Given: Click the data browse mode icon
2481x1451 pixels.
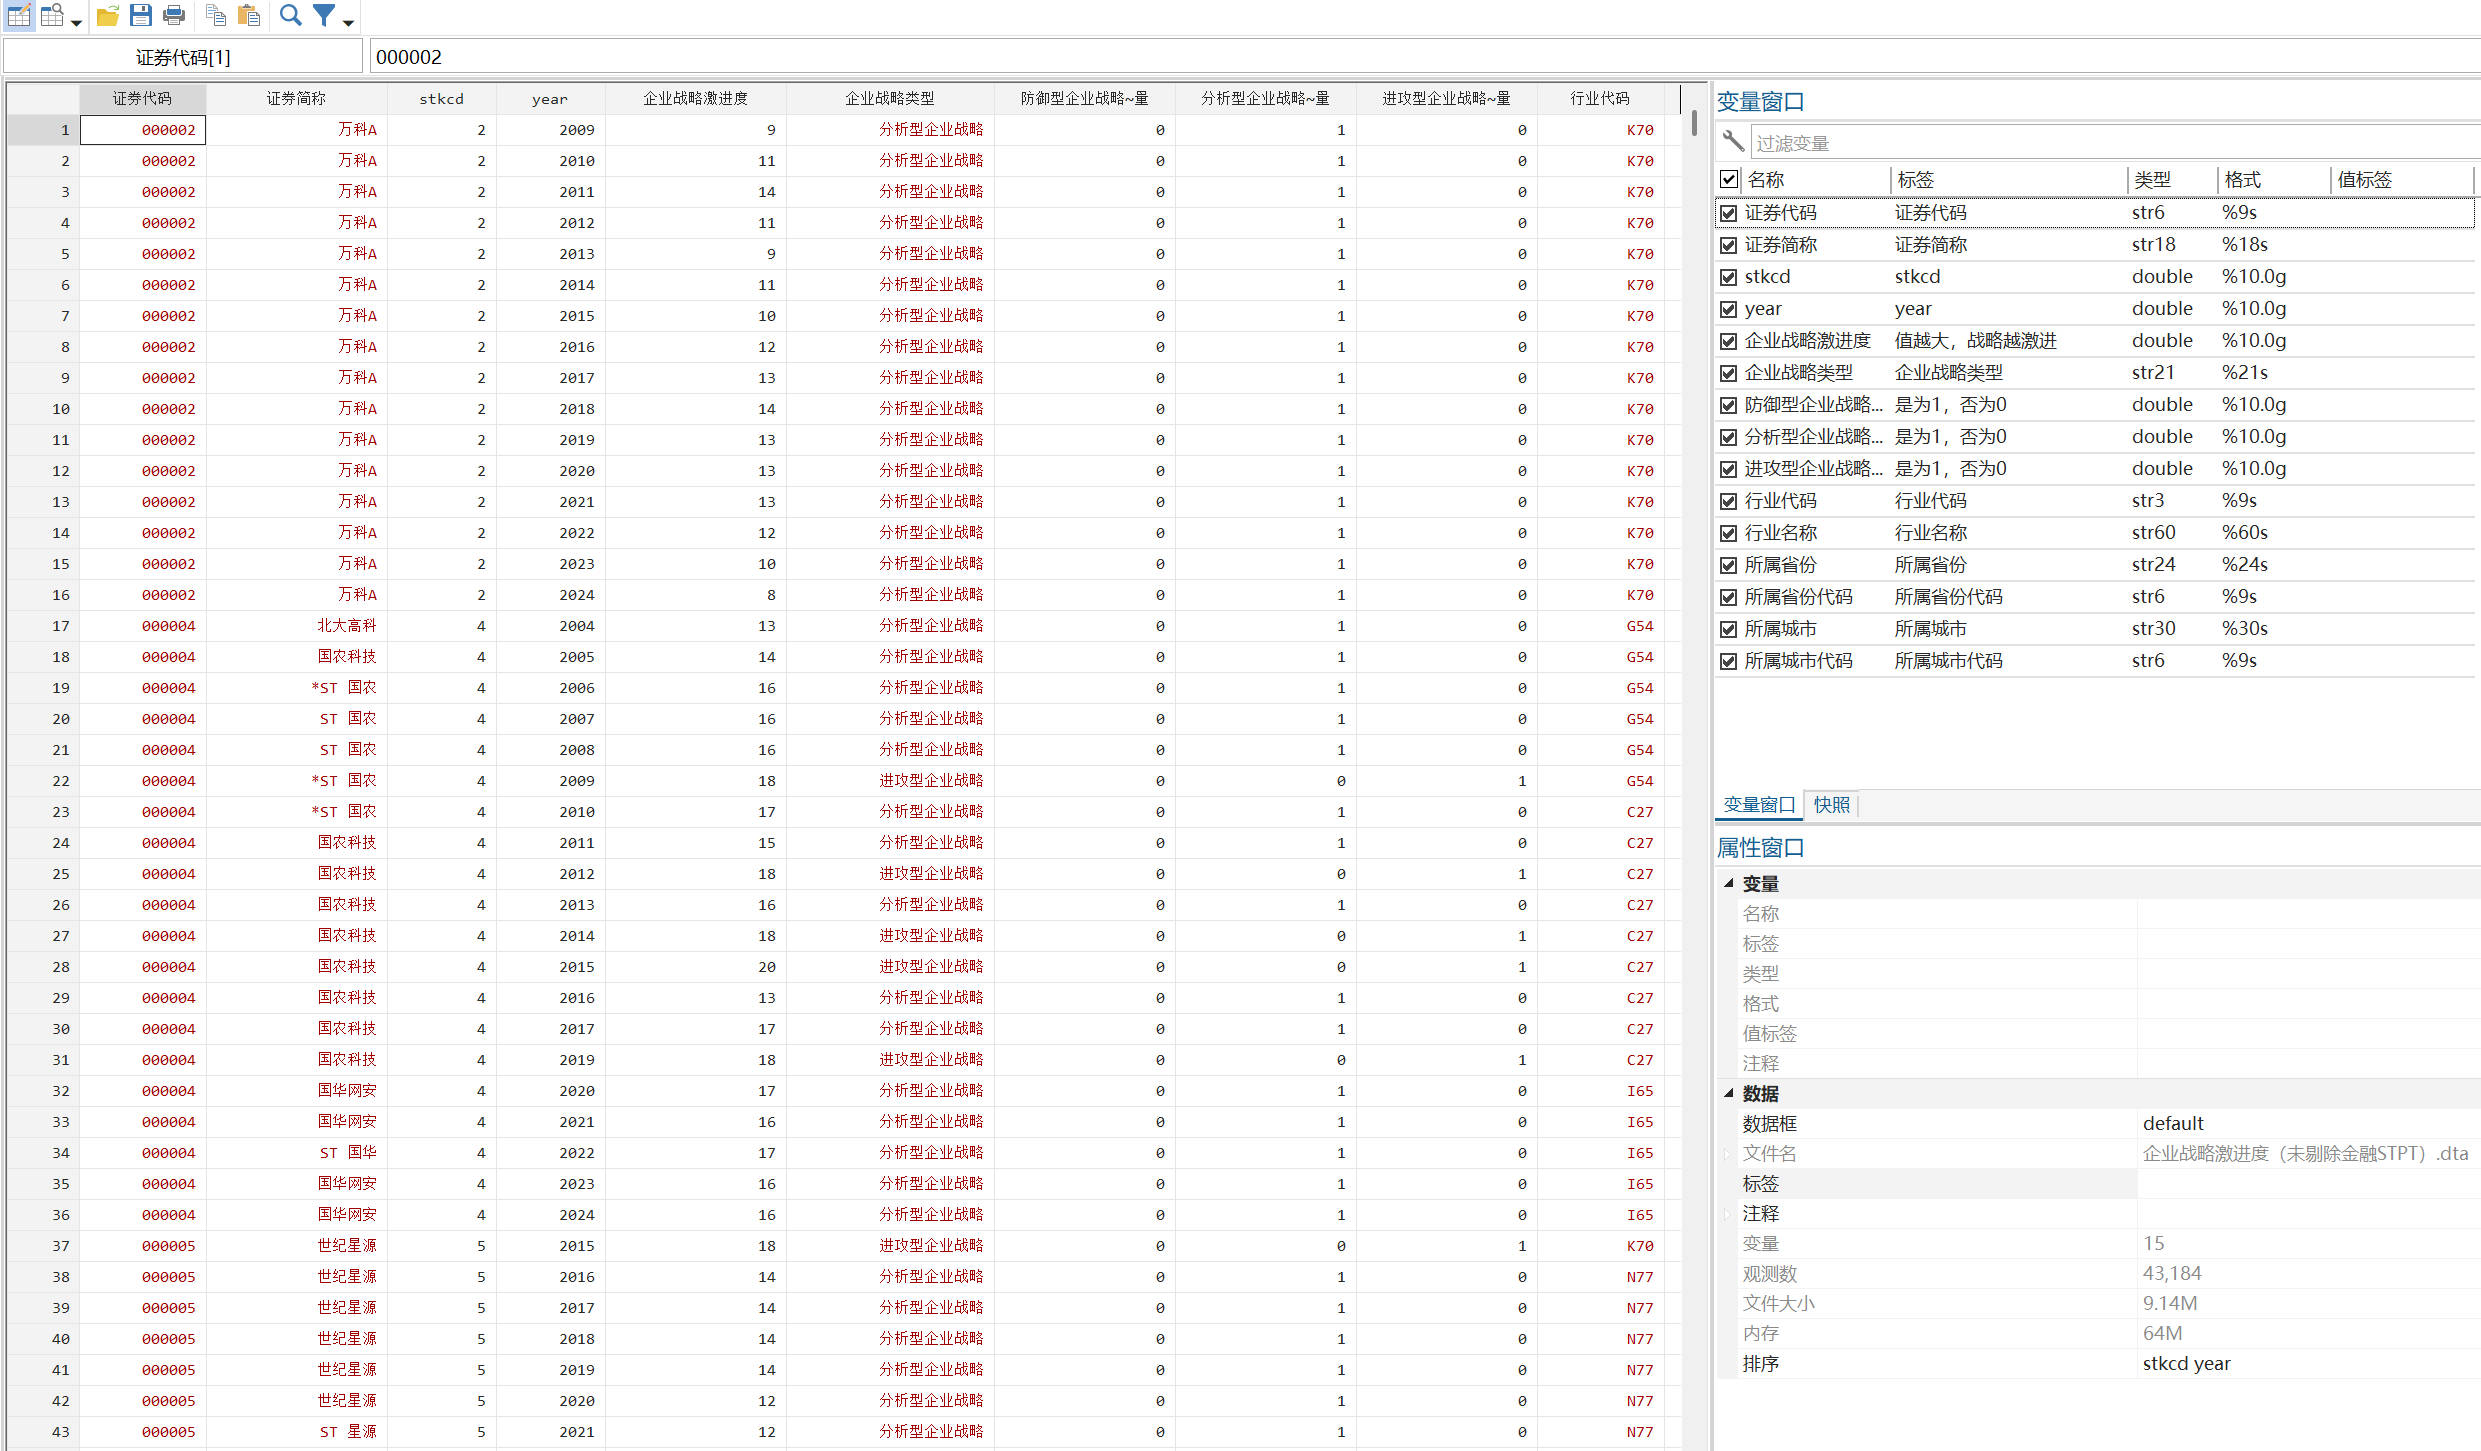Looking at the screenshot, I should (52, 15).
